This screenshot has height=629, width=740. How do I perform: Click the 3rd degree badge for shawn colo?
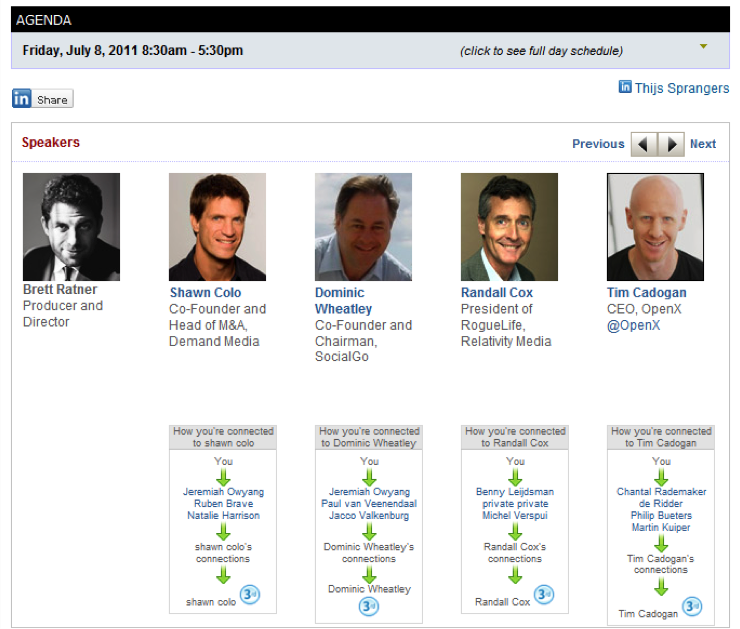[250, 594]
